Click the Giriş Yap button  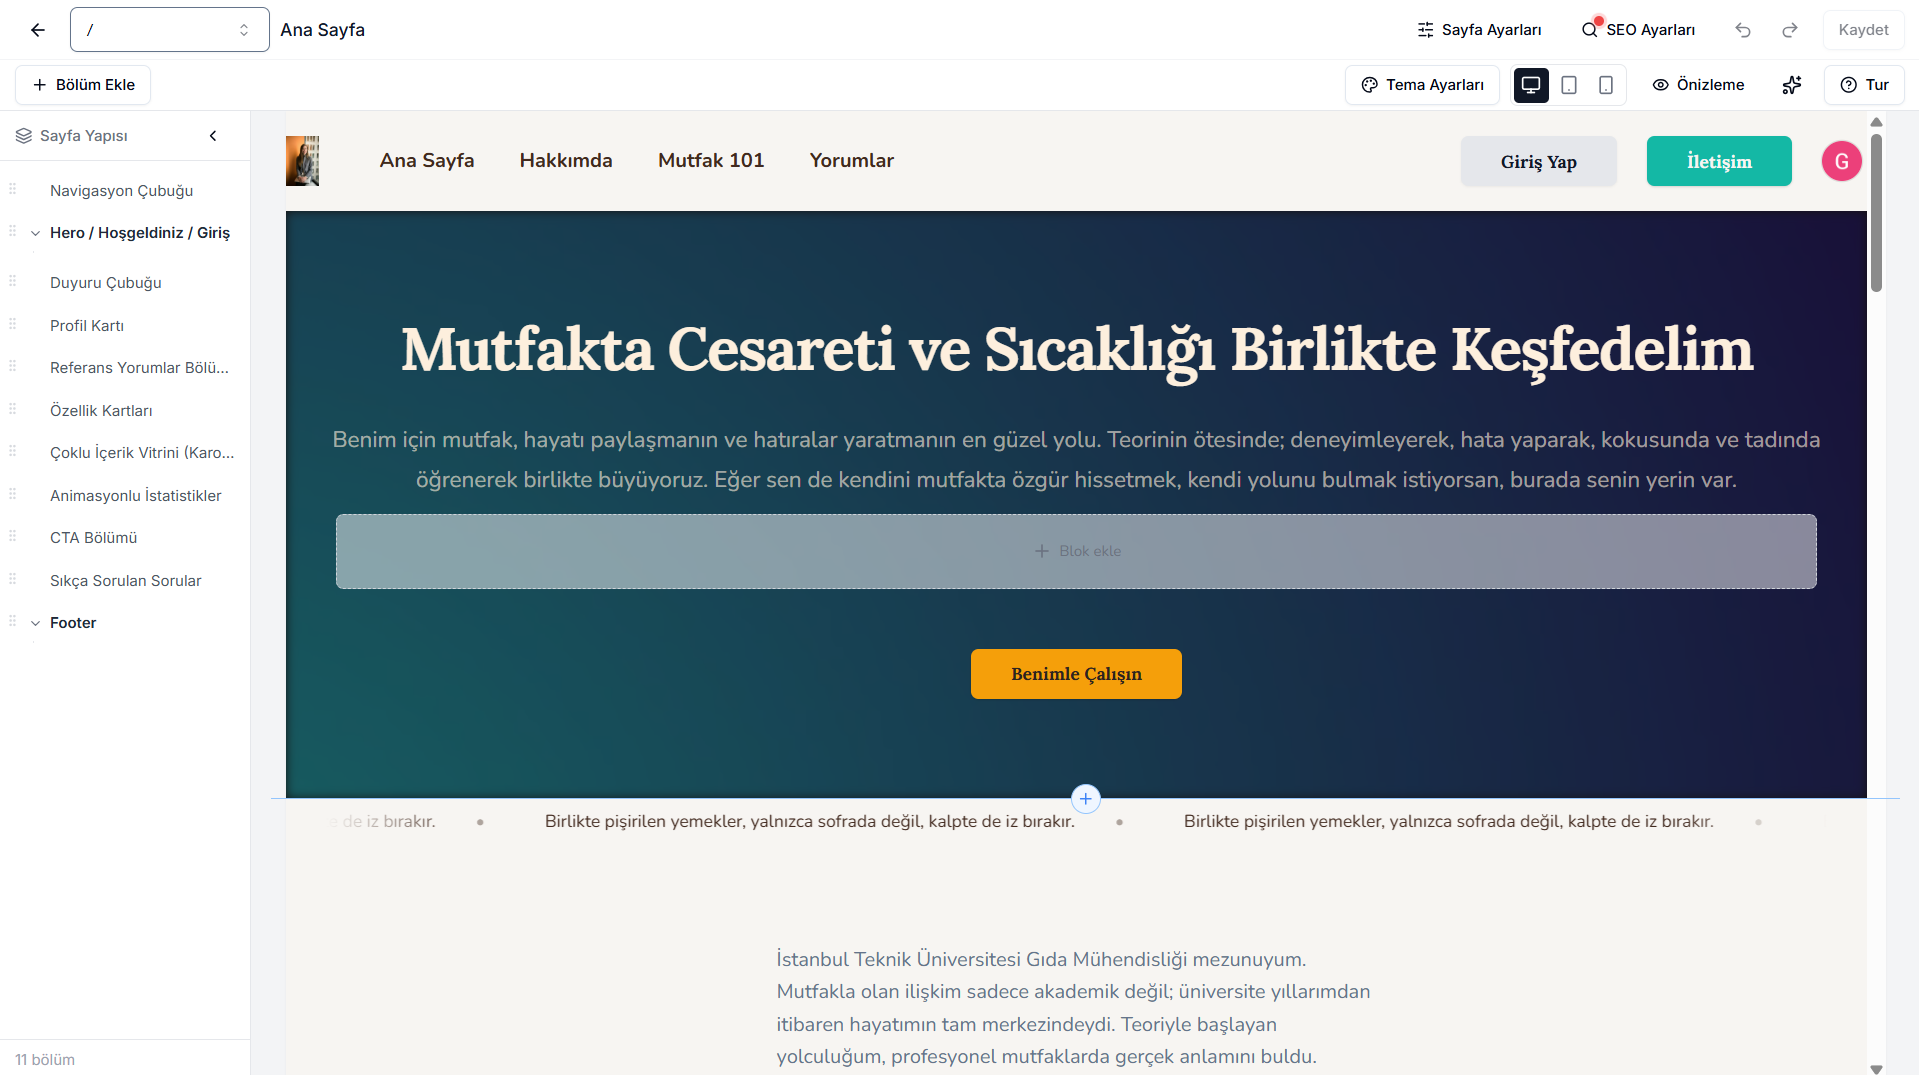pos(1538,161)
